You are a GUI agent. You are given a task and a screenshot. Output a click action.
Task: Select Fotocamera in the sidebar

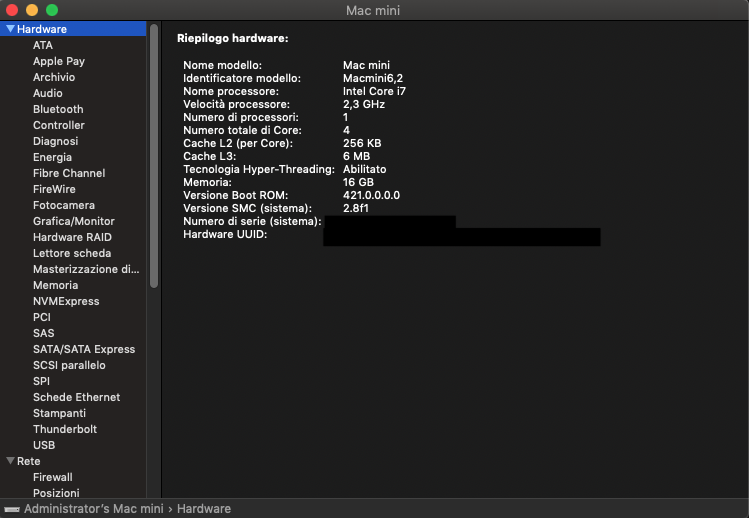point(64,205)
